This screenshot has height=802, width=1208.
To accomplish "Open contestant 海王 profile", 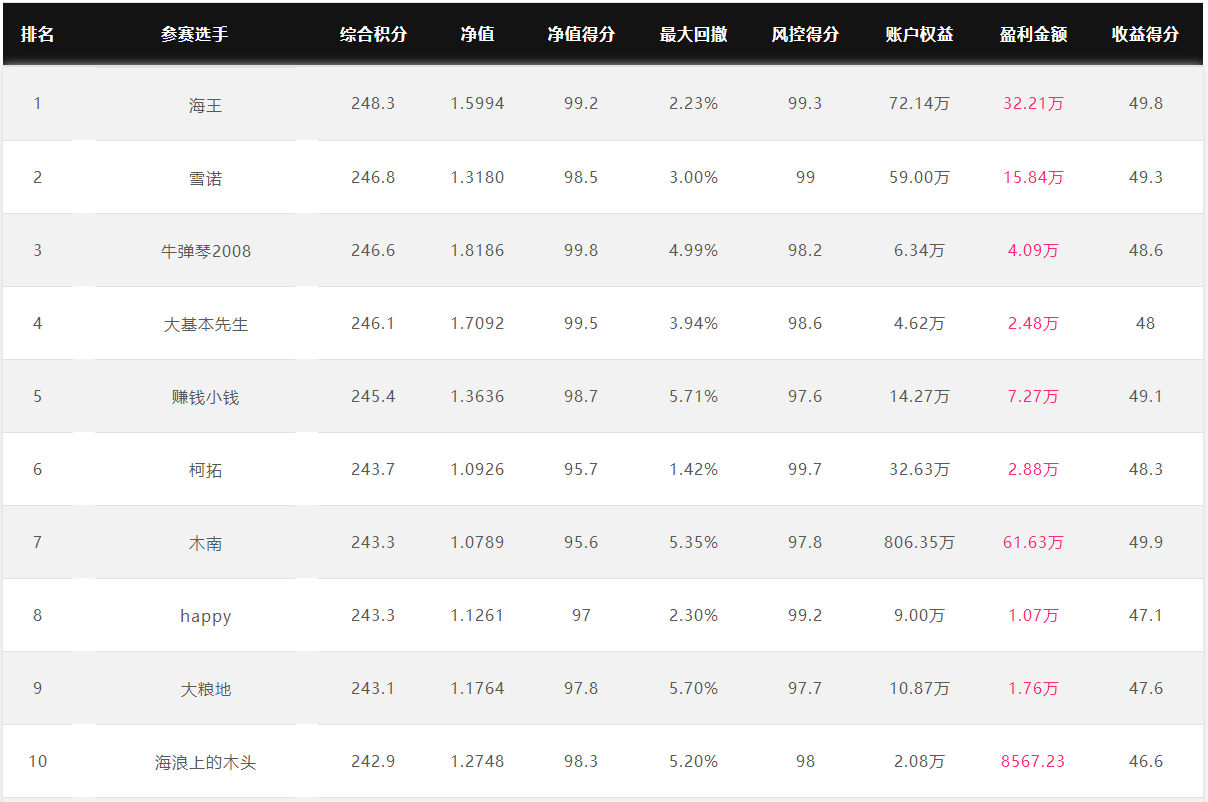I will pos(205,104).
